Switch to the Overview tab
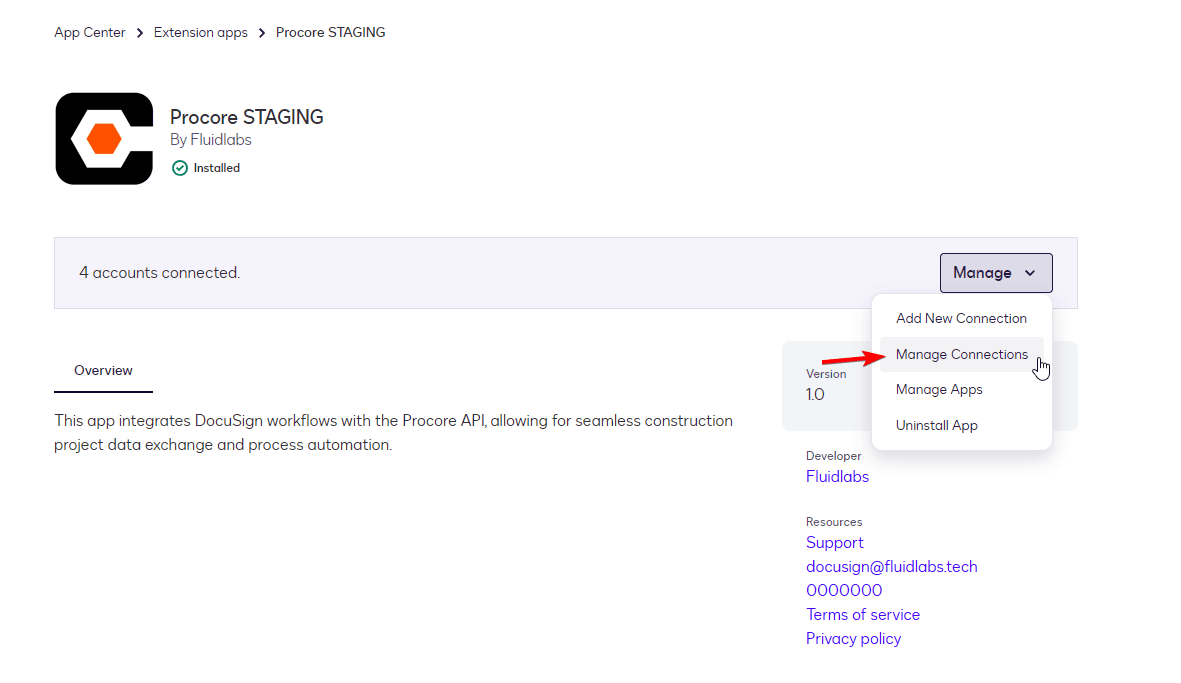The width and height of the screenshot is (1181, 683). [x=103, y=371]
